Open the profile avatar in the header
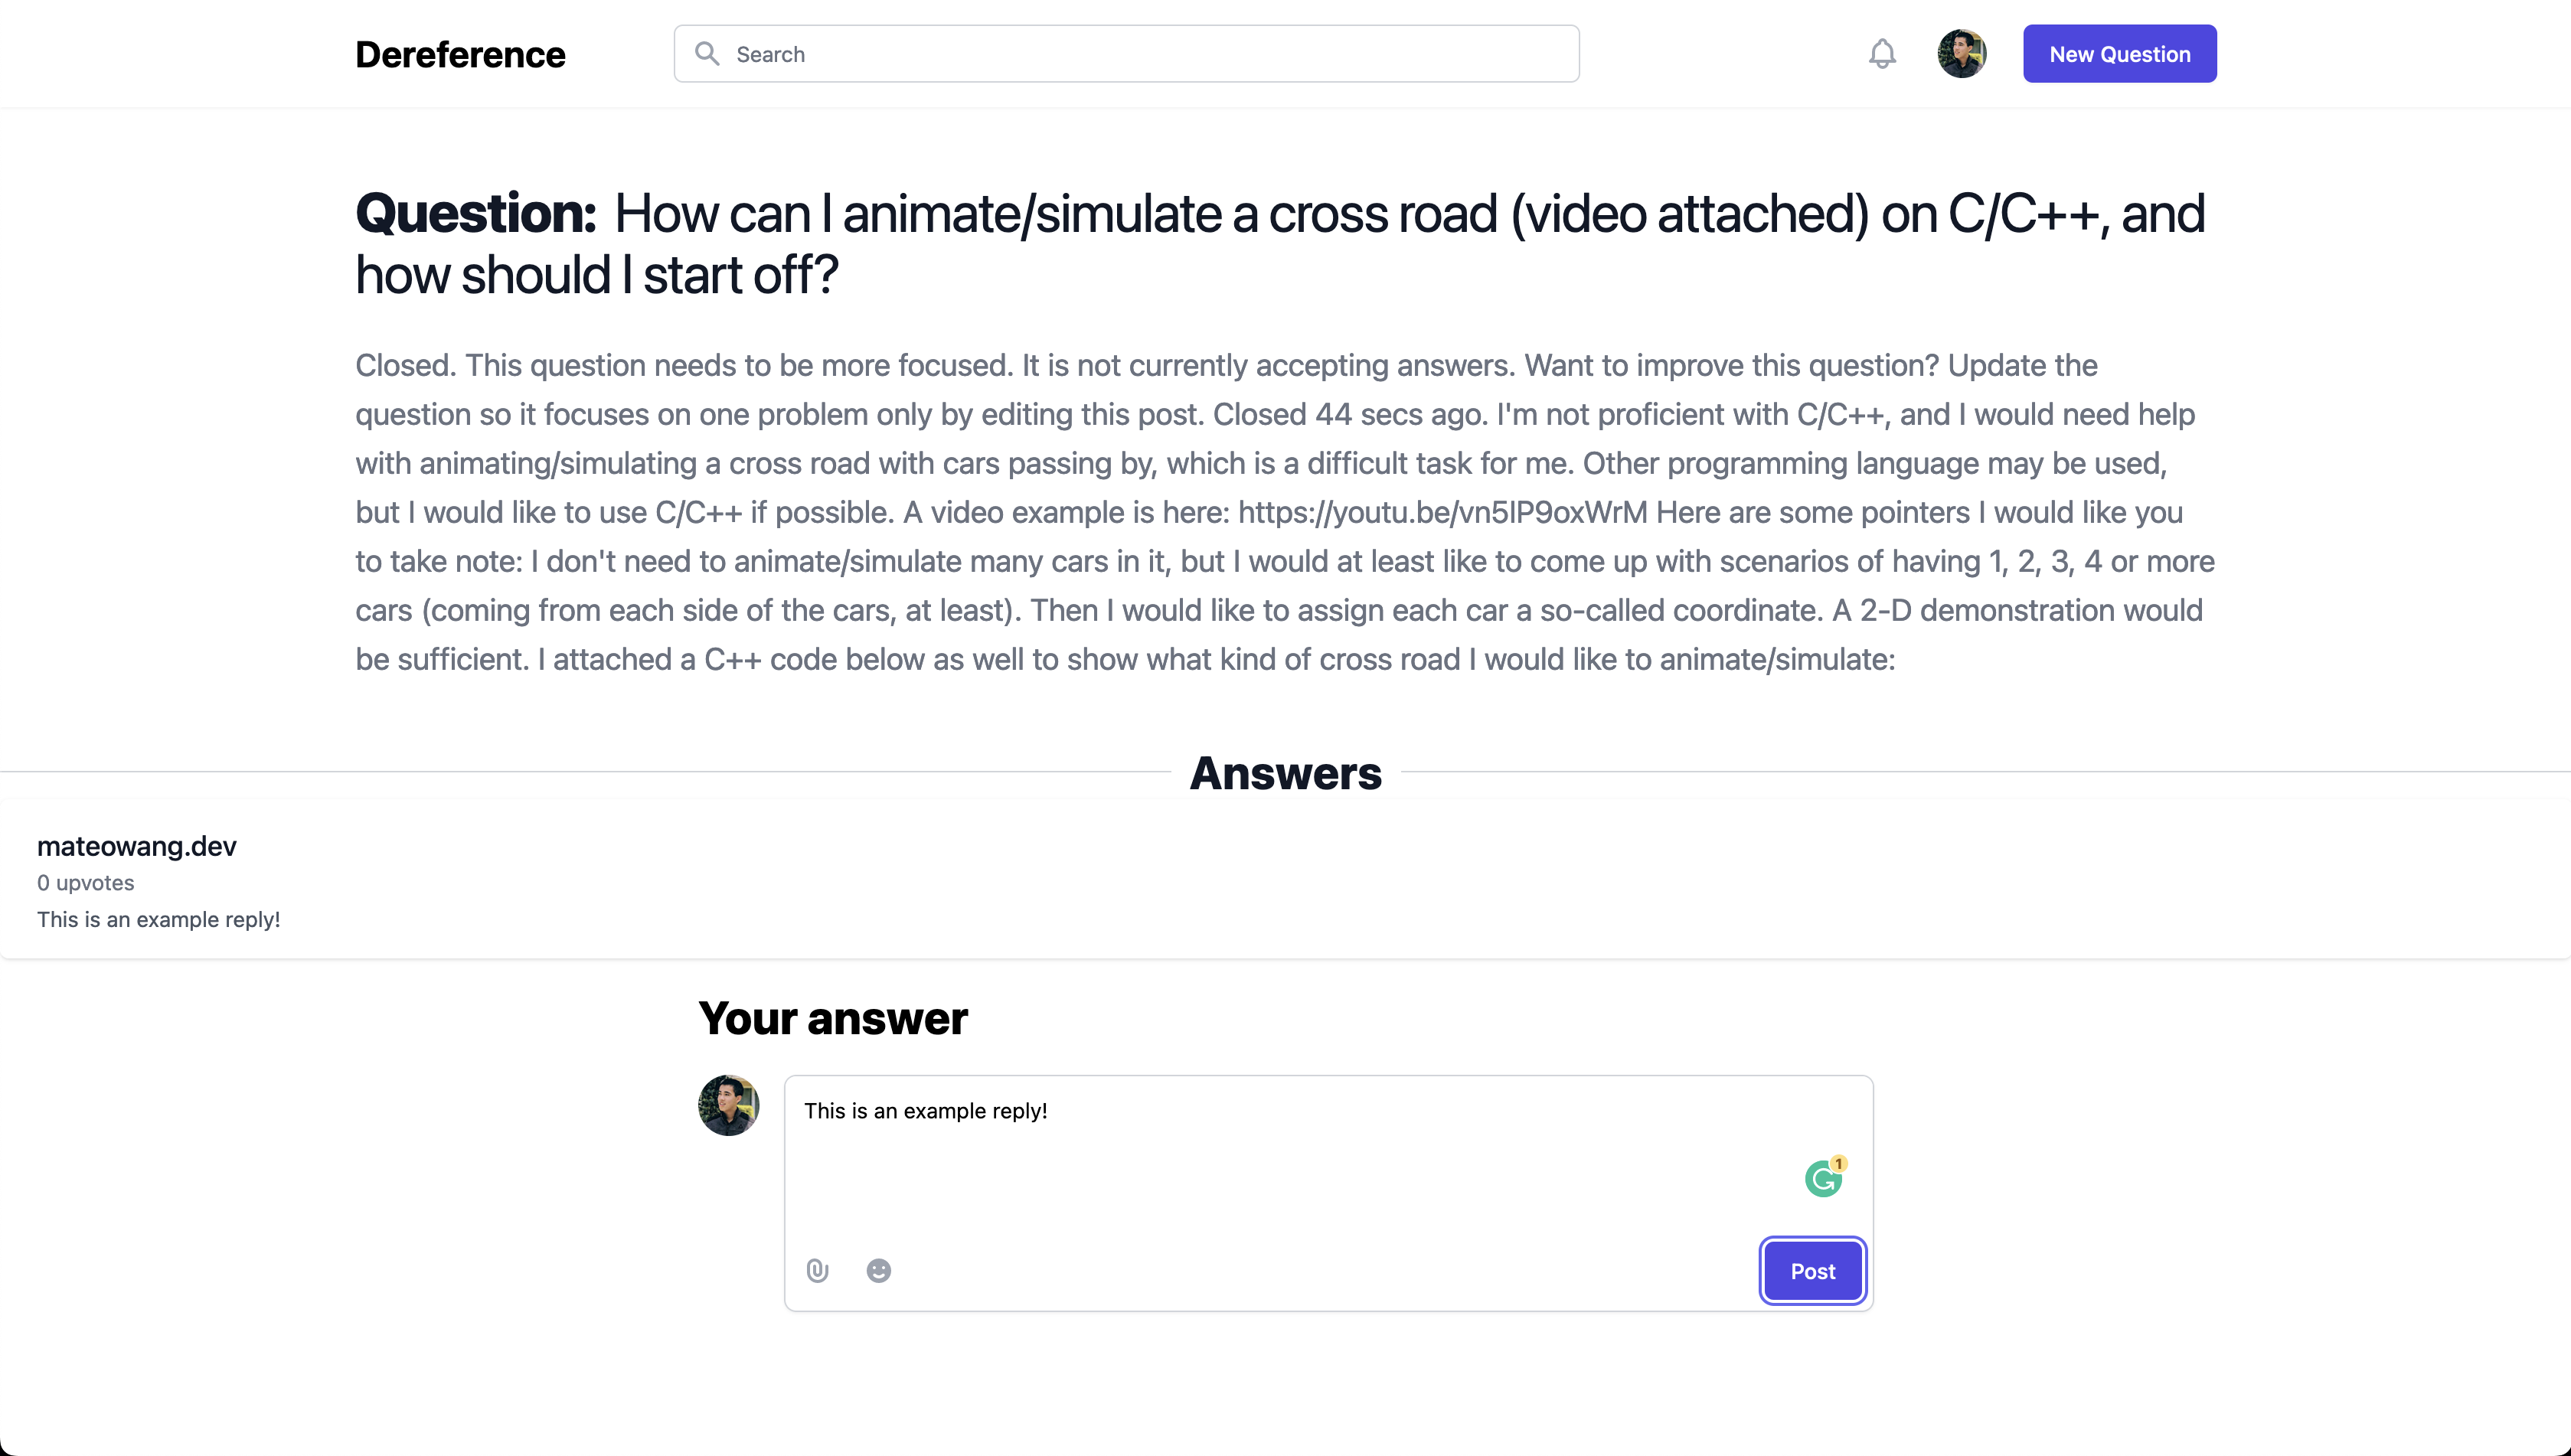 point(1961,54)
